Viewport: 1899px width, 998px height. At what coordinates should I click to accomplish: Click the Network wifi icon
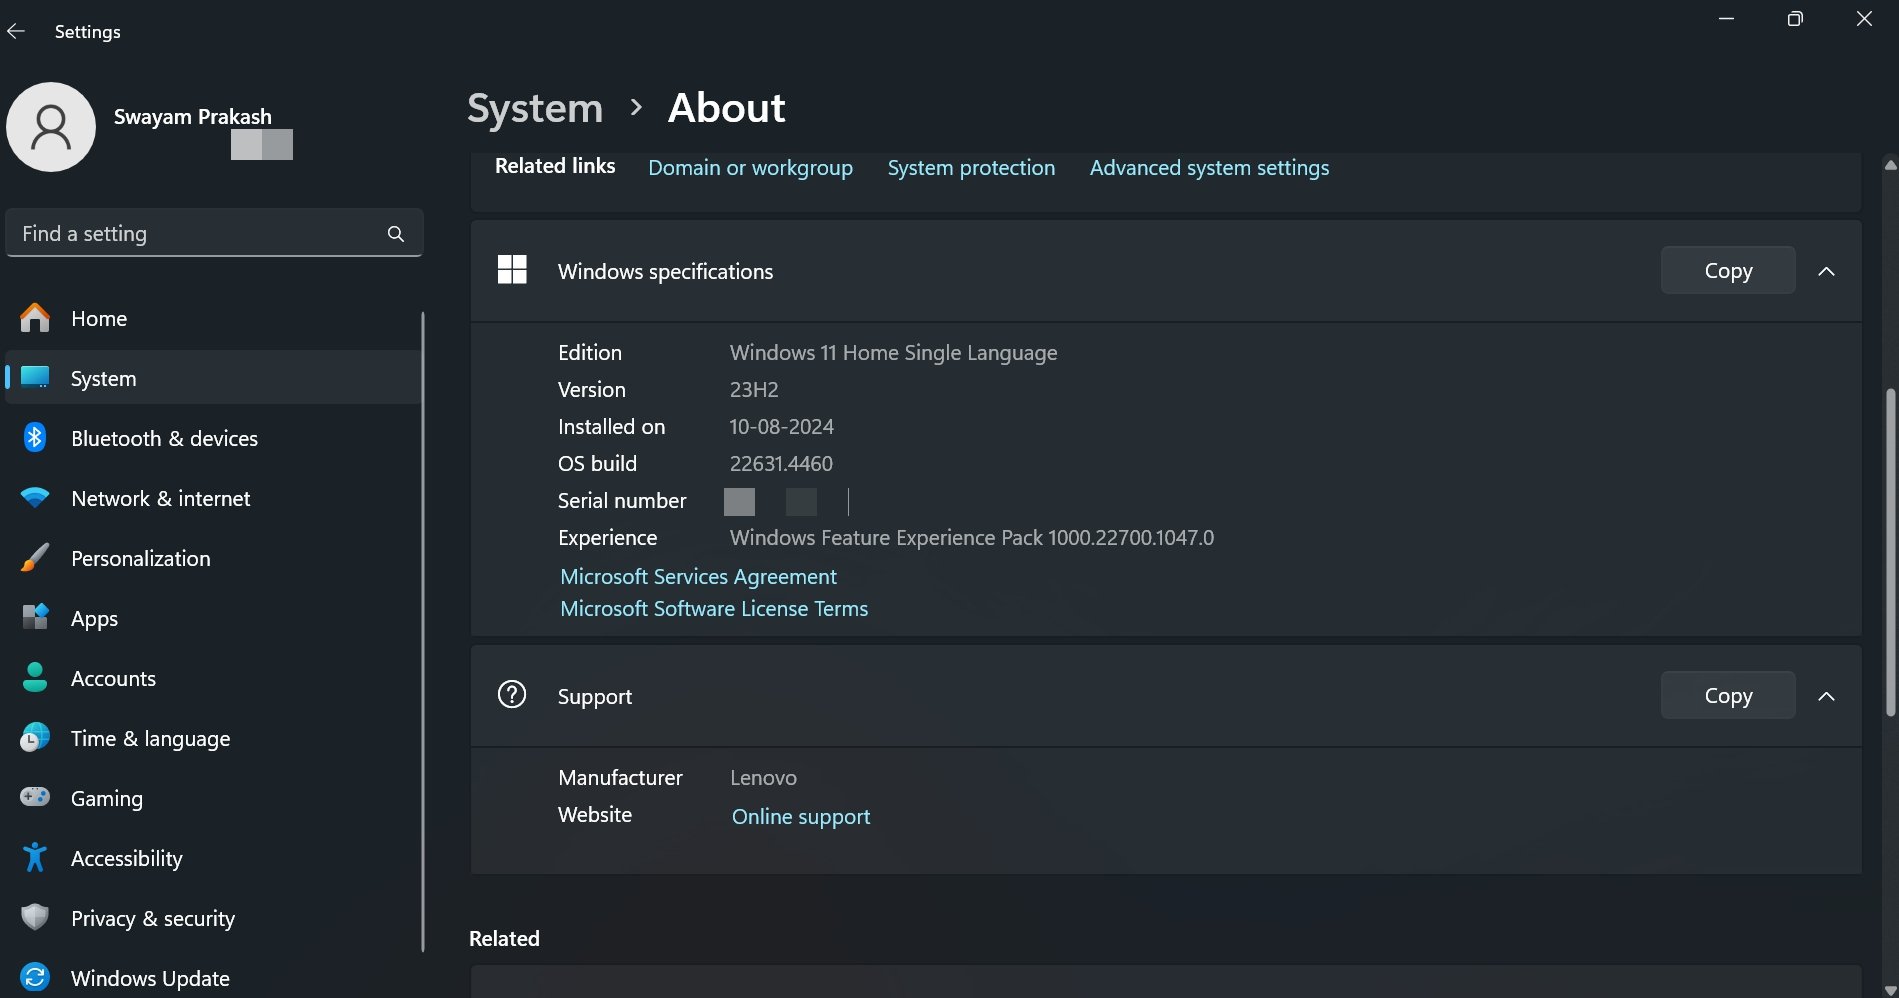tap(35, 498)
